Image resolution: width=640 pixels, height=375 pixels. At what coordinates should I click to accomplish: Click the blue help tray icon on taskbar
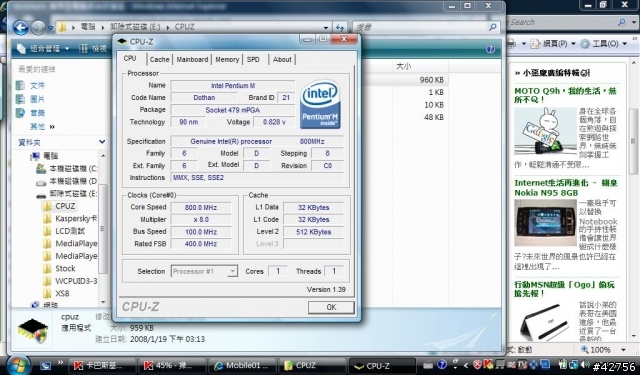click(442, 365)
